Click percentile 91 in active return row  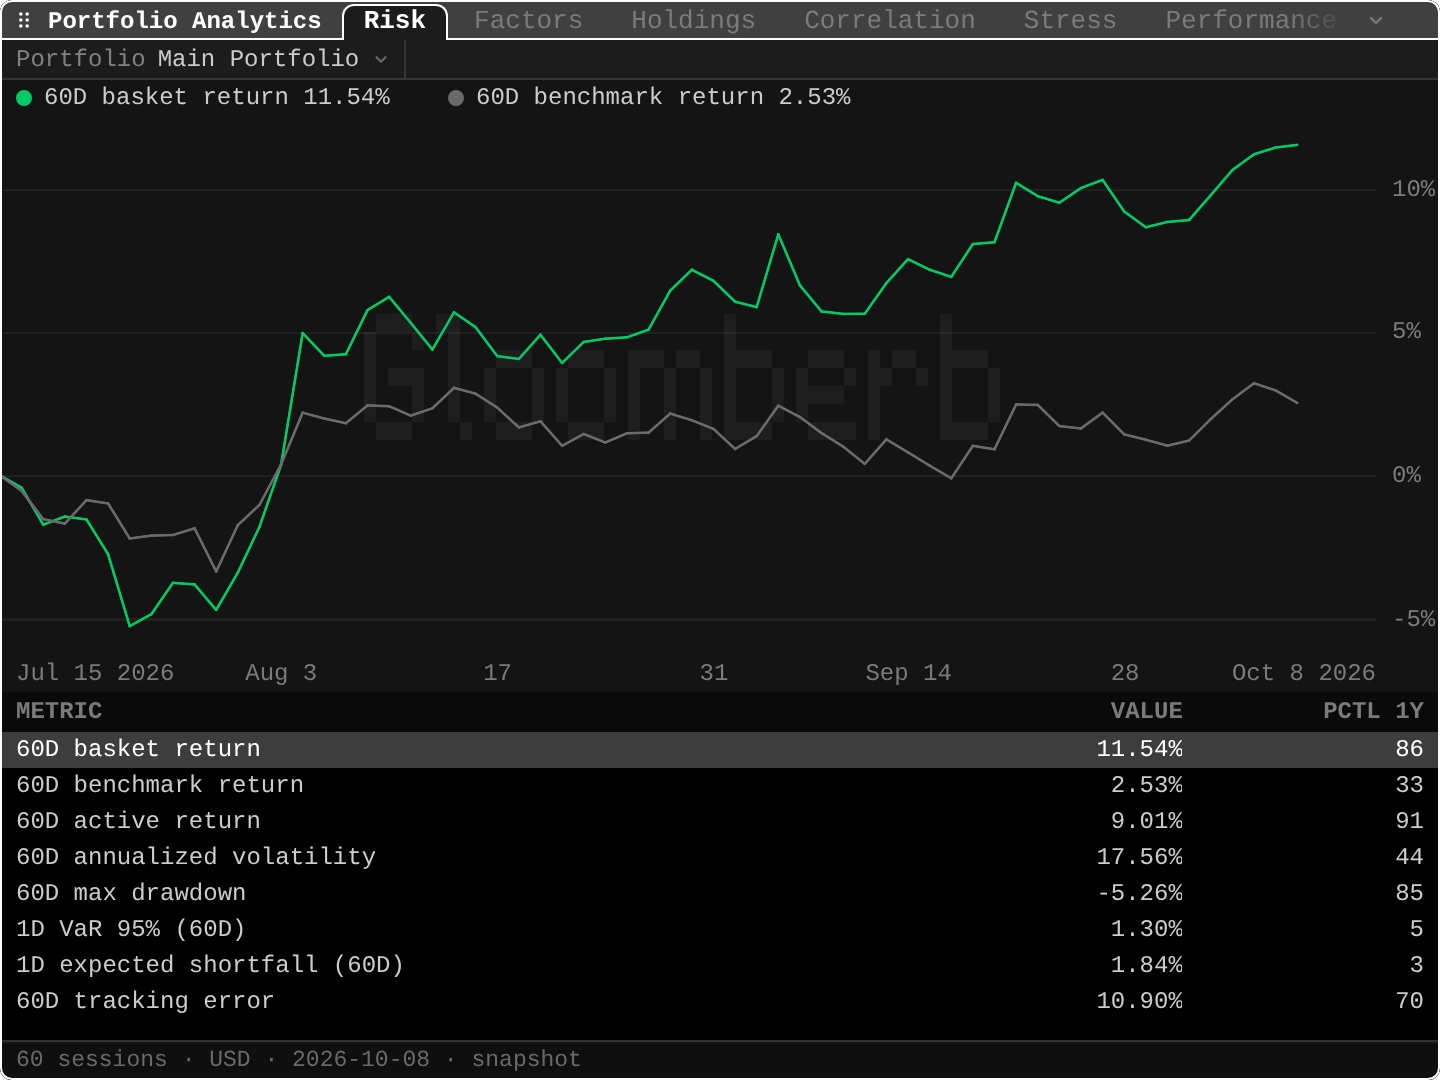1409,821
